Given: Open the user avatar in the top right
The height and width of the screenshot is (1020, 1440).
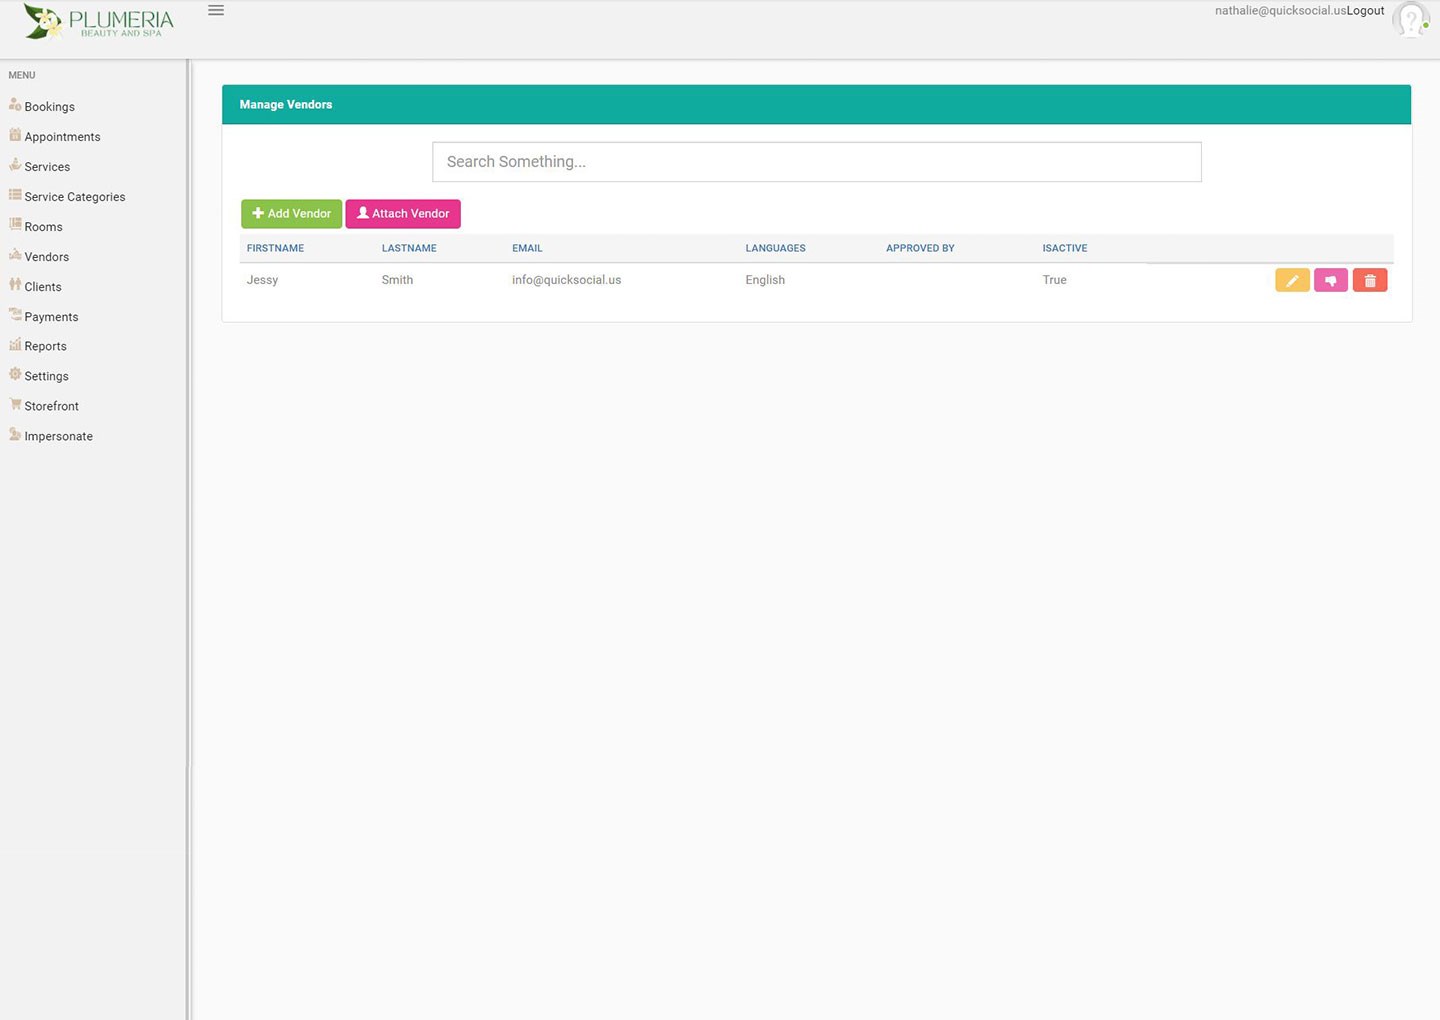Looking at the screenshot, I should click(x=1410, y=19).
